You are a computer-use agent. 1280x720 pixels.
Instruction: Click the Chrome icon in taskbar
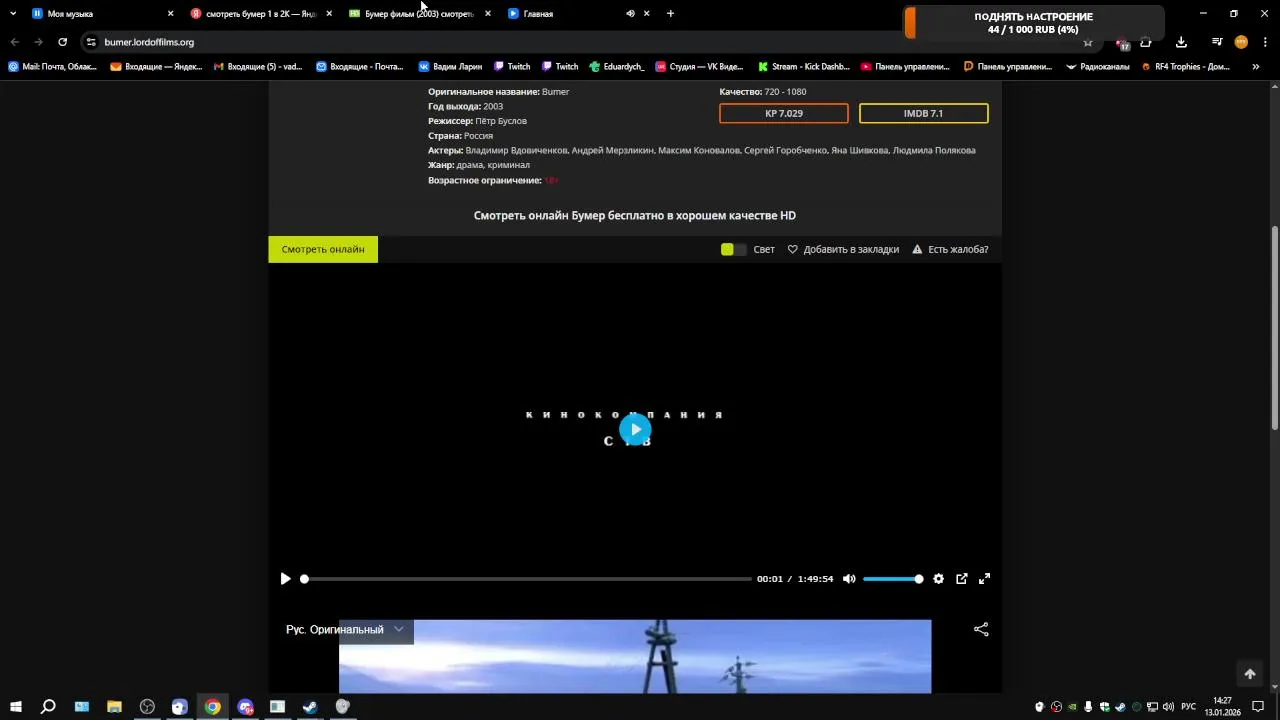212,707
